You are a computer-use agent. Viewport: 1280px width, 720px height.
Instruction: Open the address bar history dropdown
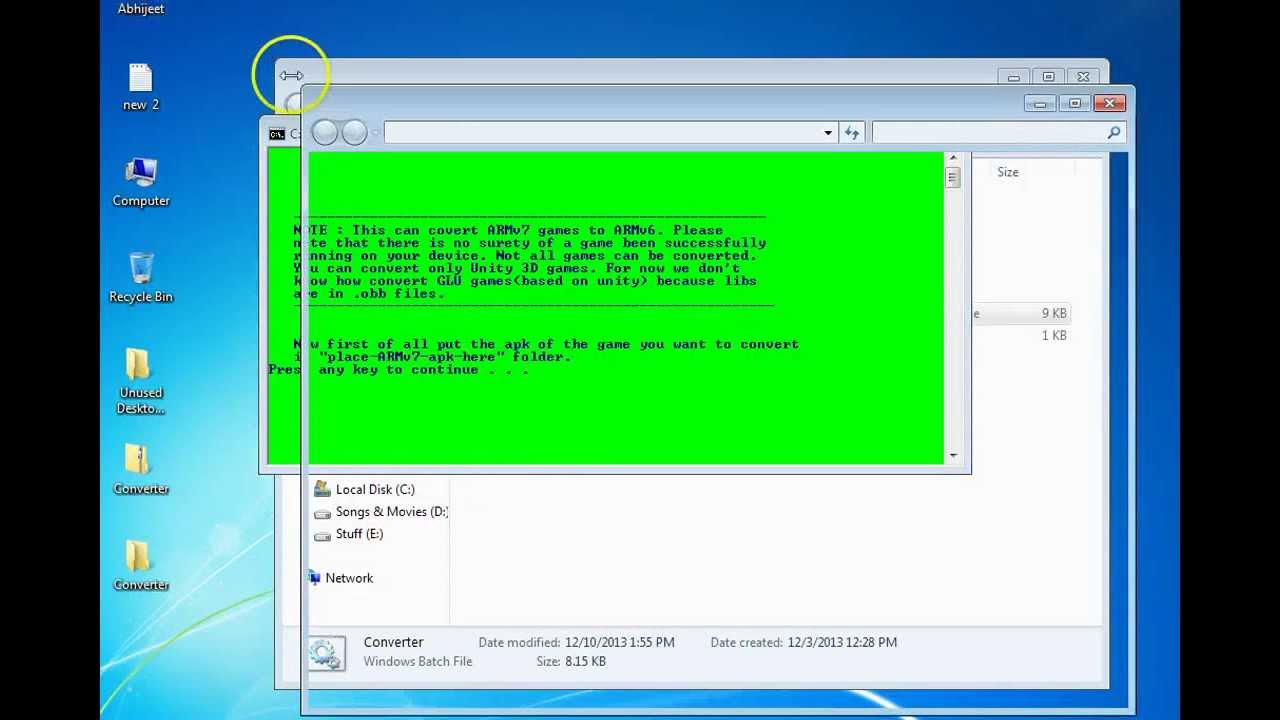click(x=828, y=132)
